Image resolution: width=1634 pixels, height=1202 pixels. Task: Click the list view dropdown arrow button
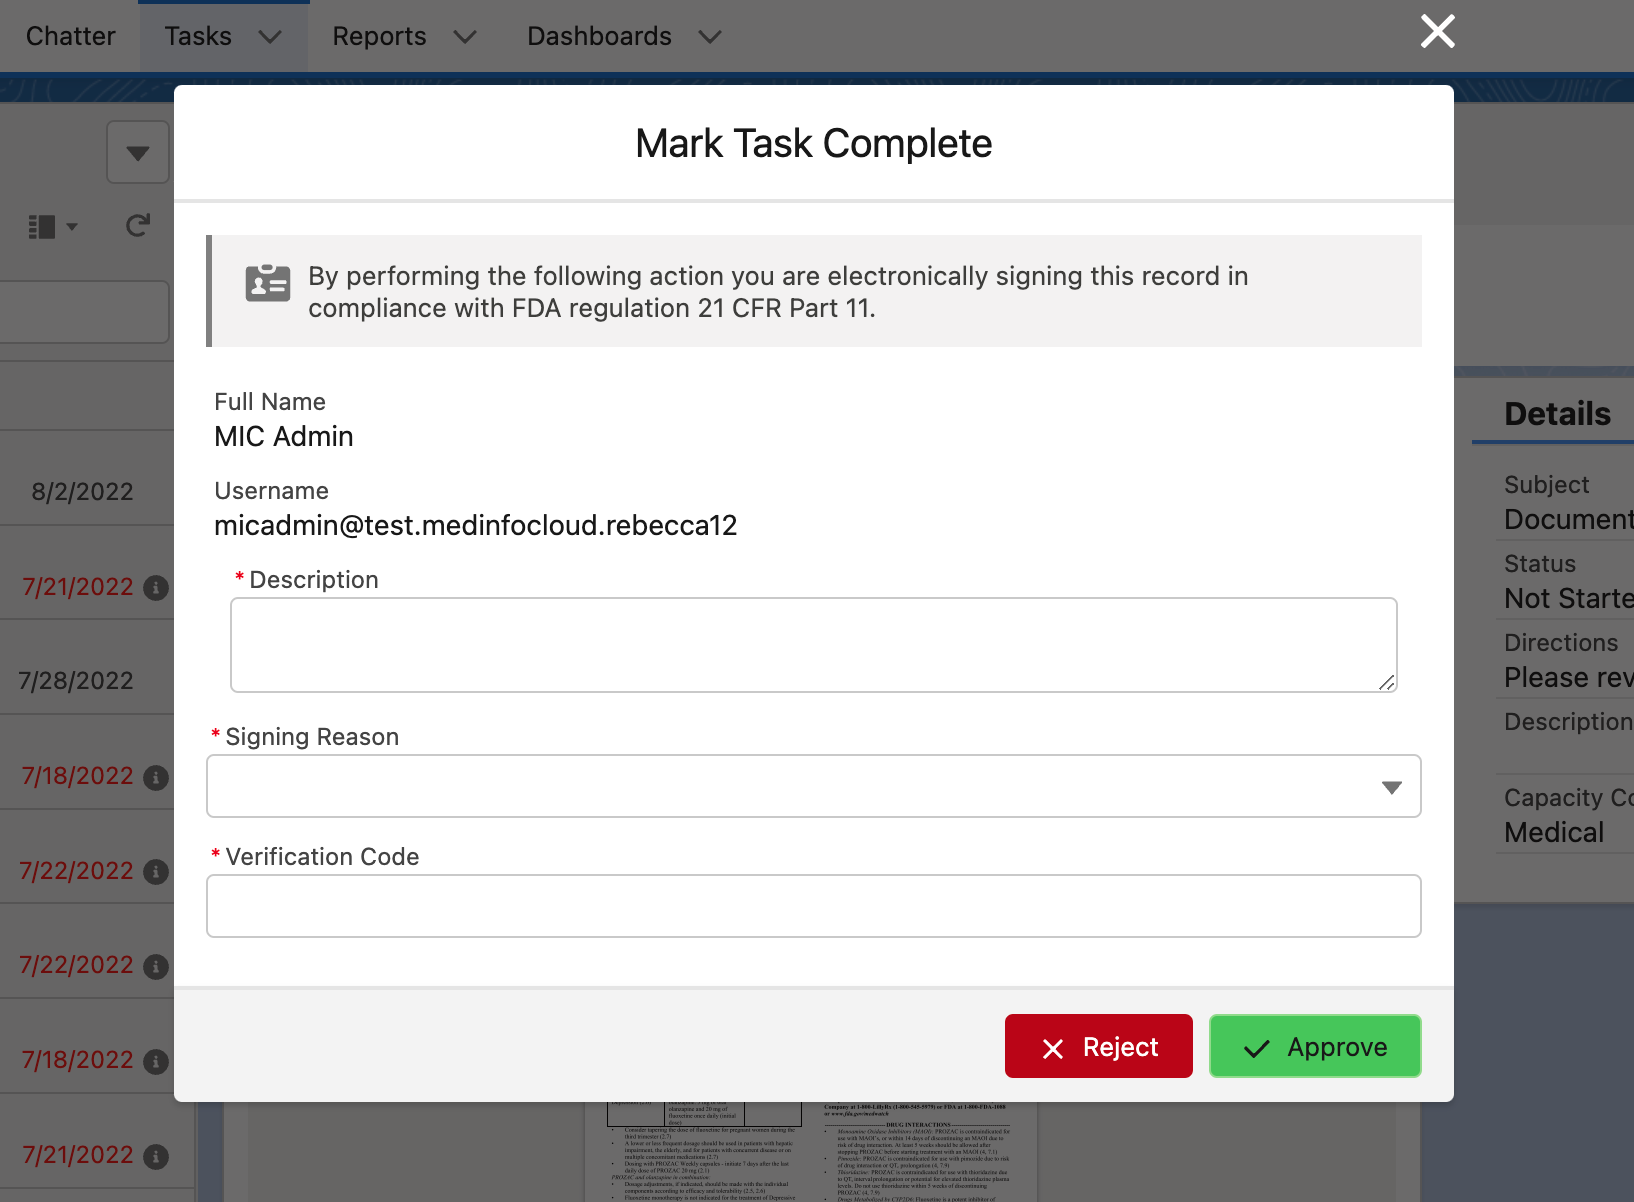pyautogui.click(x=138, y=153)
